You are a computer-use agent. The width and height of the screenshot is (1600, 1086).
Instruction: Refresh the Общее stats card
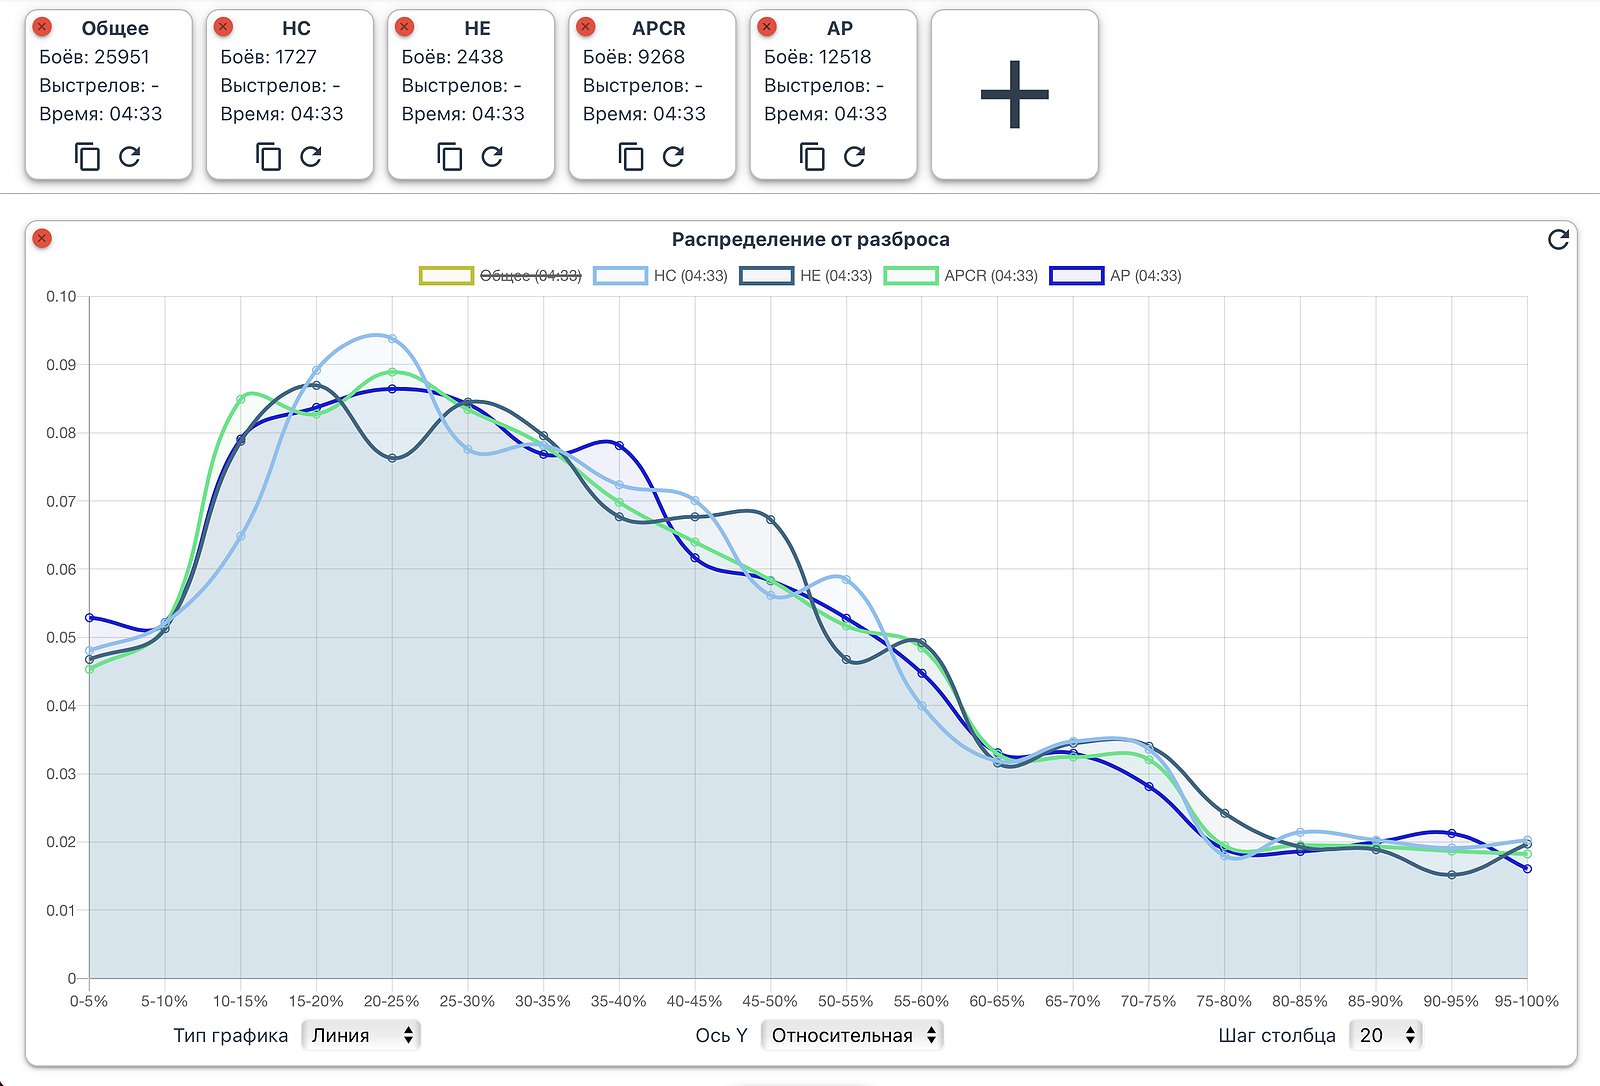130,157
